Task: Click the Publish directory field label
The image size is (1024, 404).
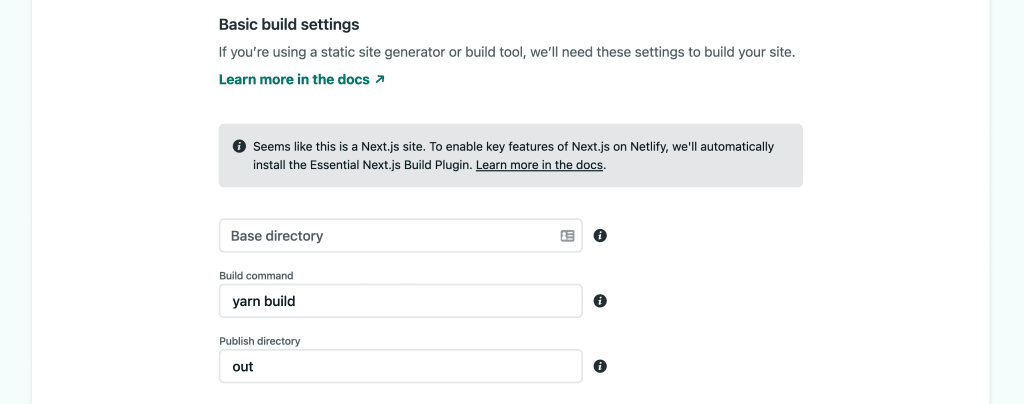Action: [260, 341]
